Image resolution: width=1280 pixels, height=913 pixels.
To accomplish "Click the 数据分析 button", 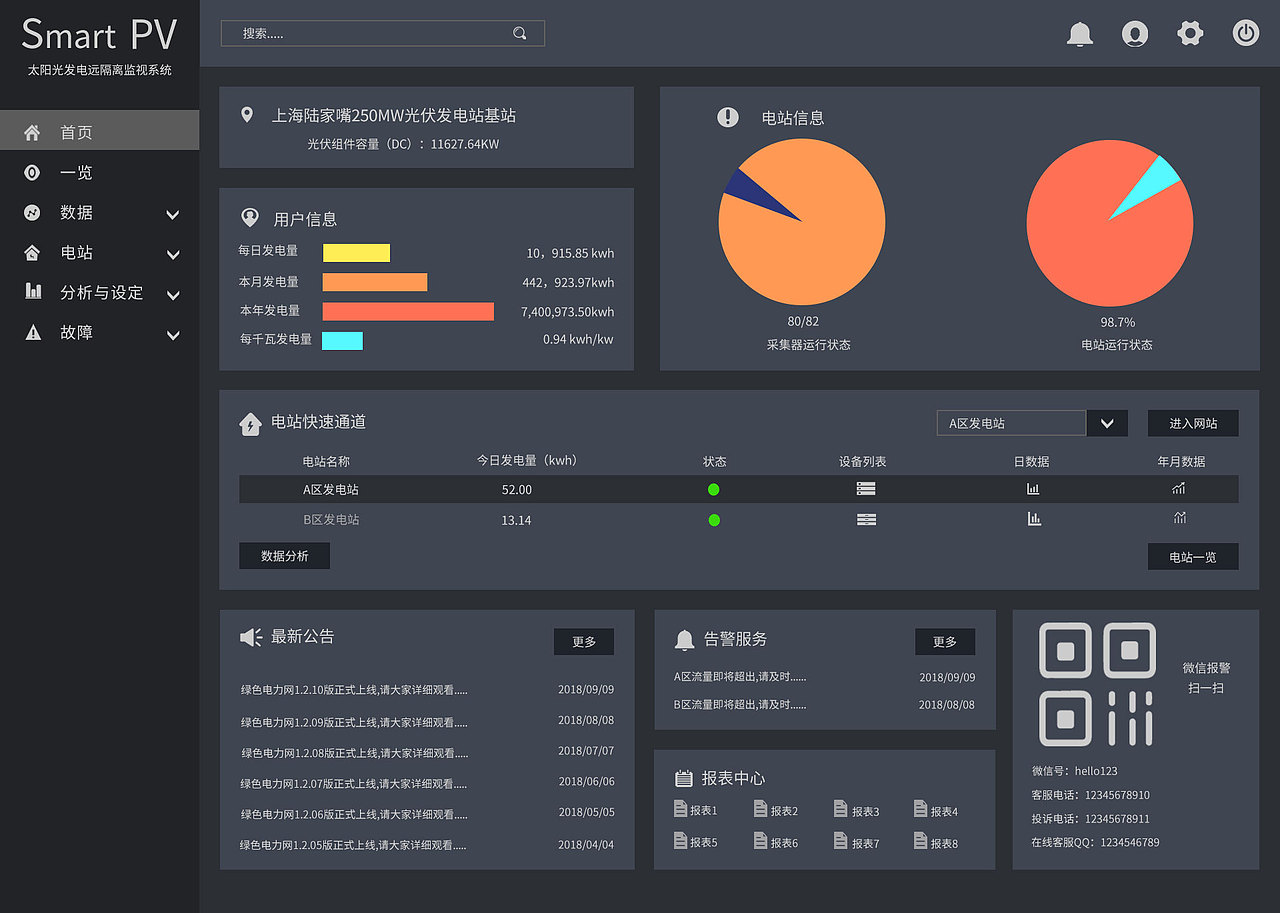I will click(x=284, y=556).
